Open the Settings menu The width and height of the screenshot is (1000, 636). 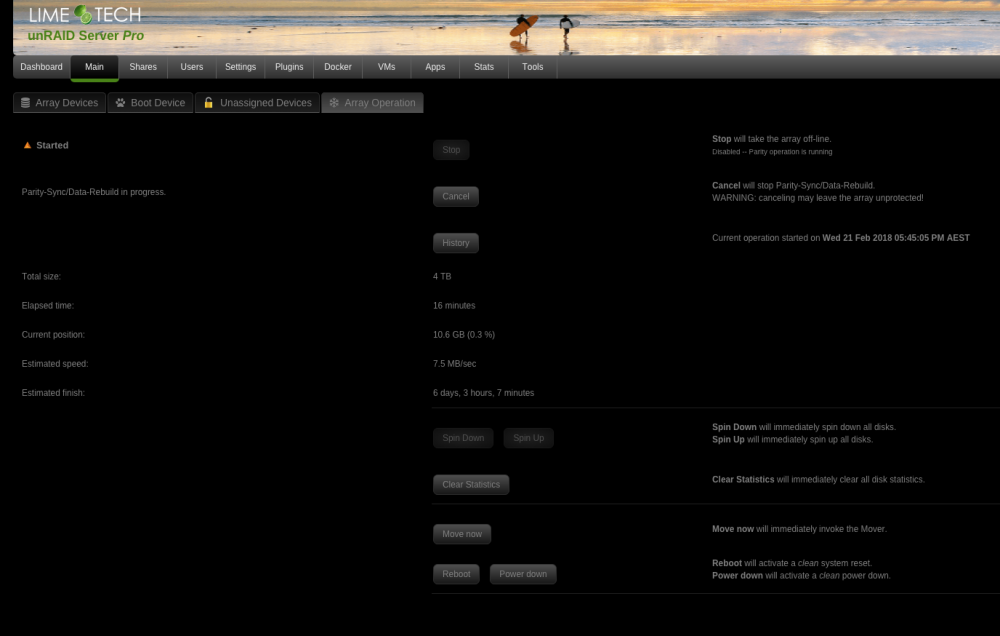click(x=240, y=67)
